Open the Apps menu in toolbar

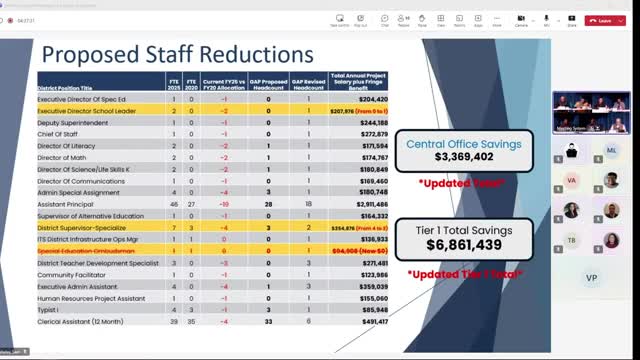click(478, 20)
